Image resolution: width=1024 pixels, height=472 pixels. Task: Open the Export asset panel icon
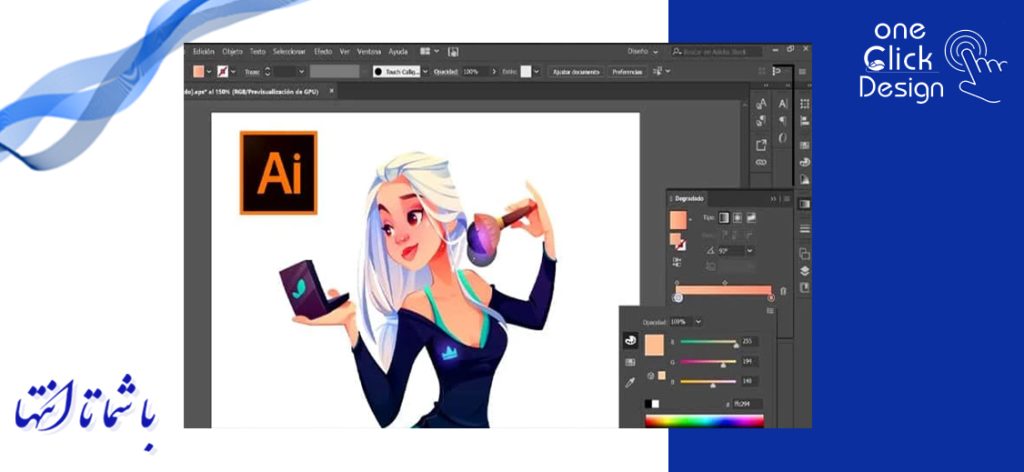[x=761, y=145]
